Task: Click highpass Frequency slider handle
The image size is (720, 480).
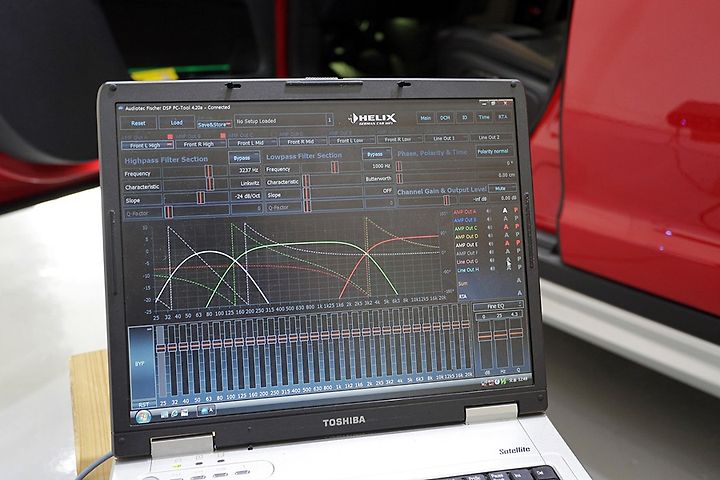Action: coord(209,172)
